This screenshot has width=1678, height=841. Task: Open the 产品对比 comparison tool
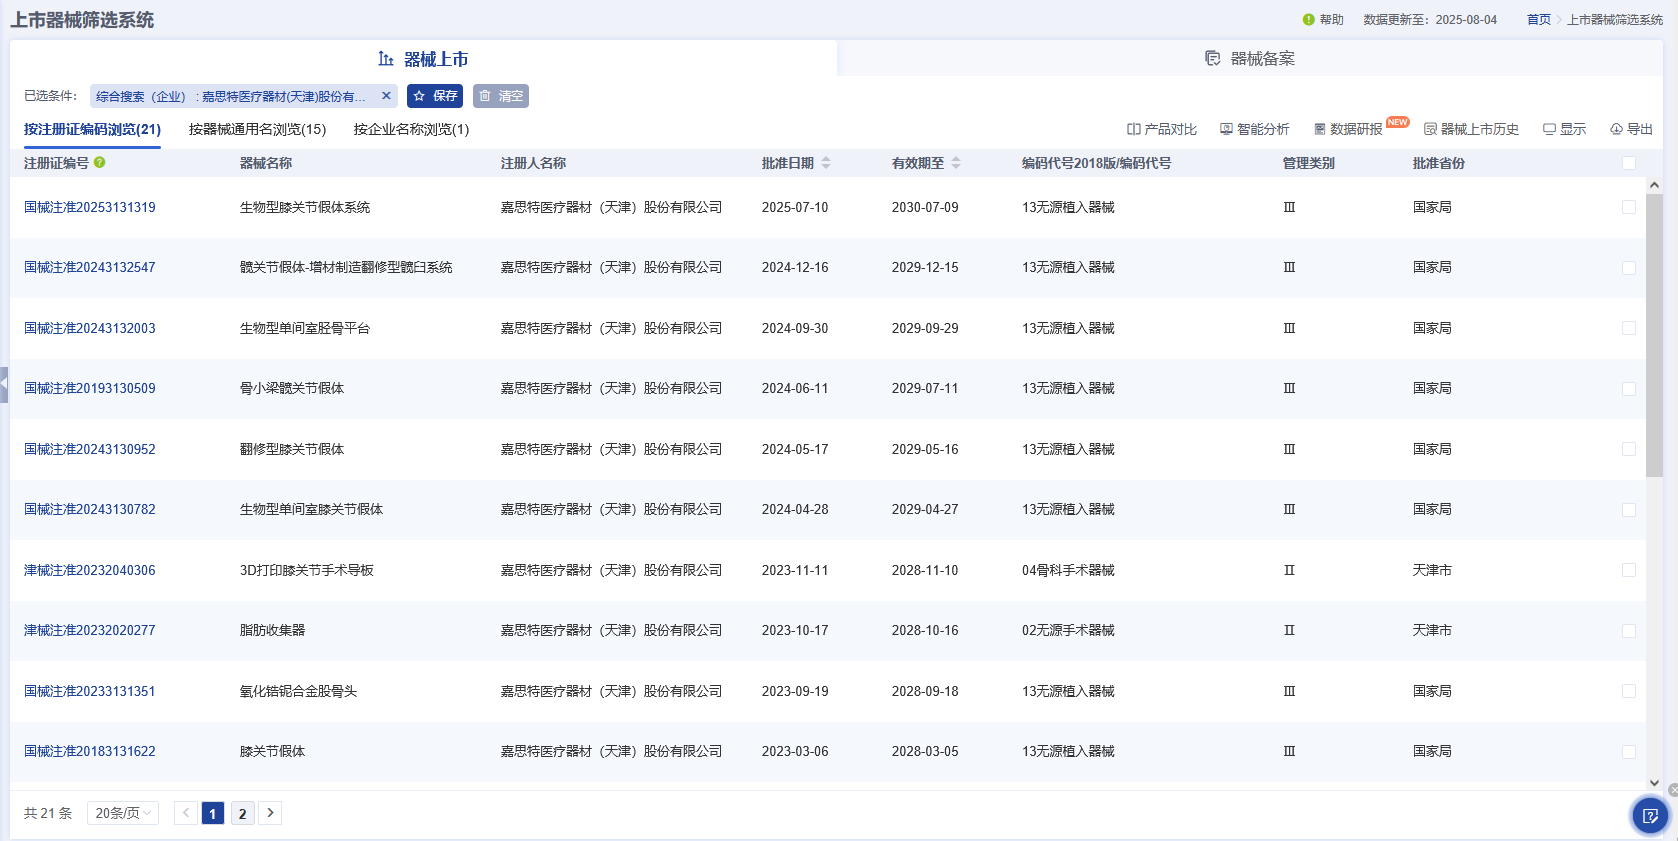[x=1161, y=129]
